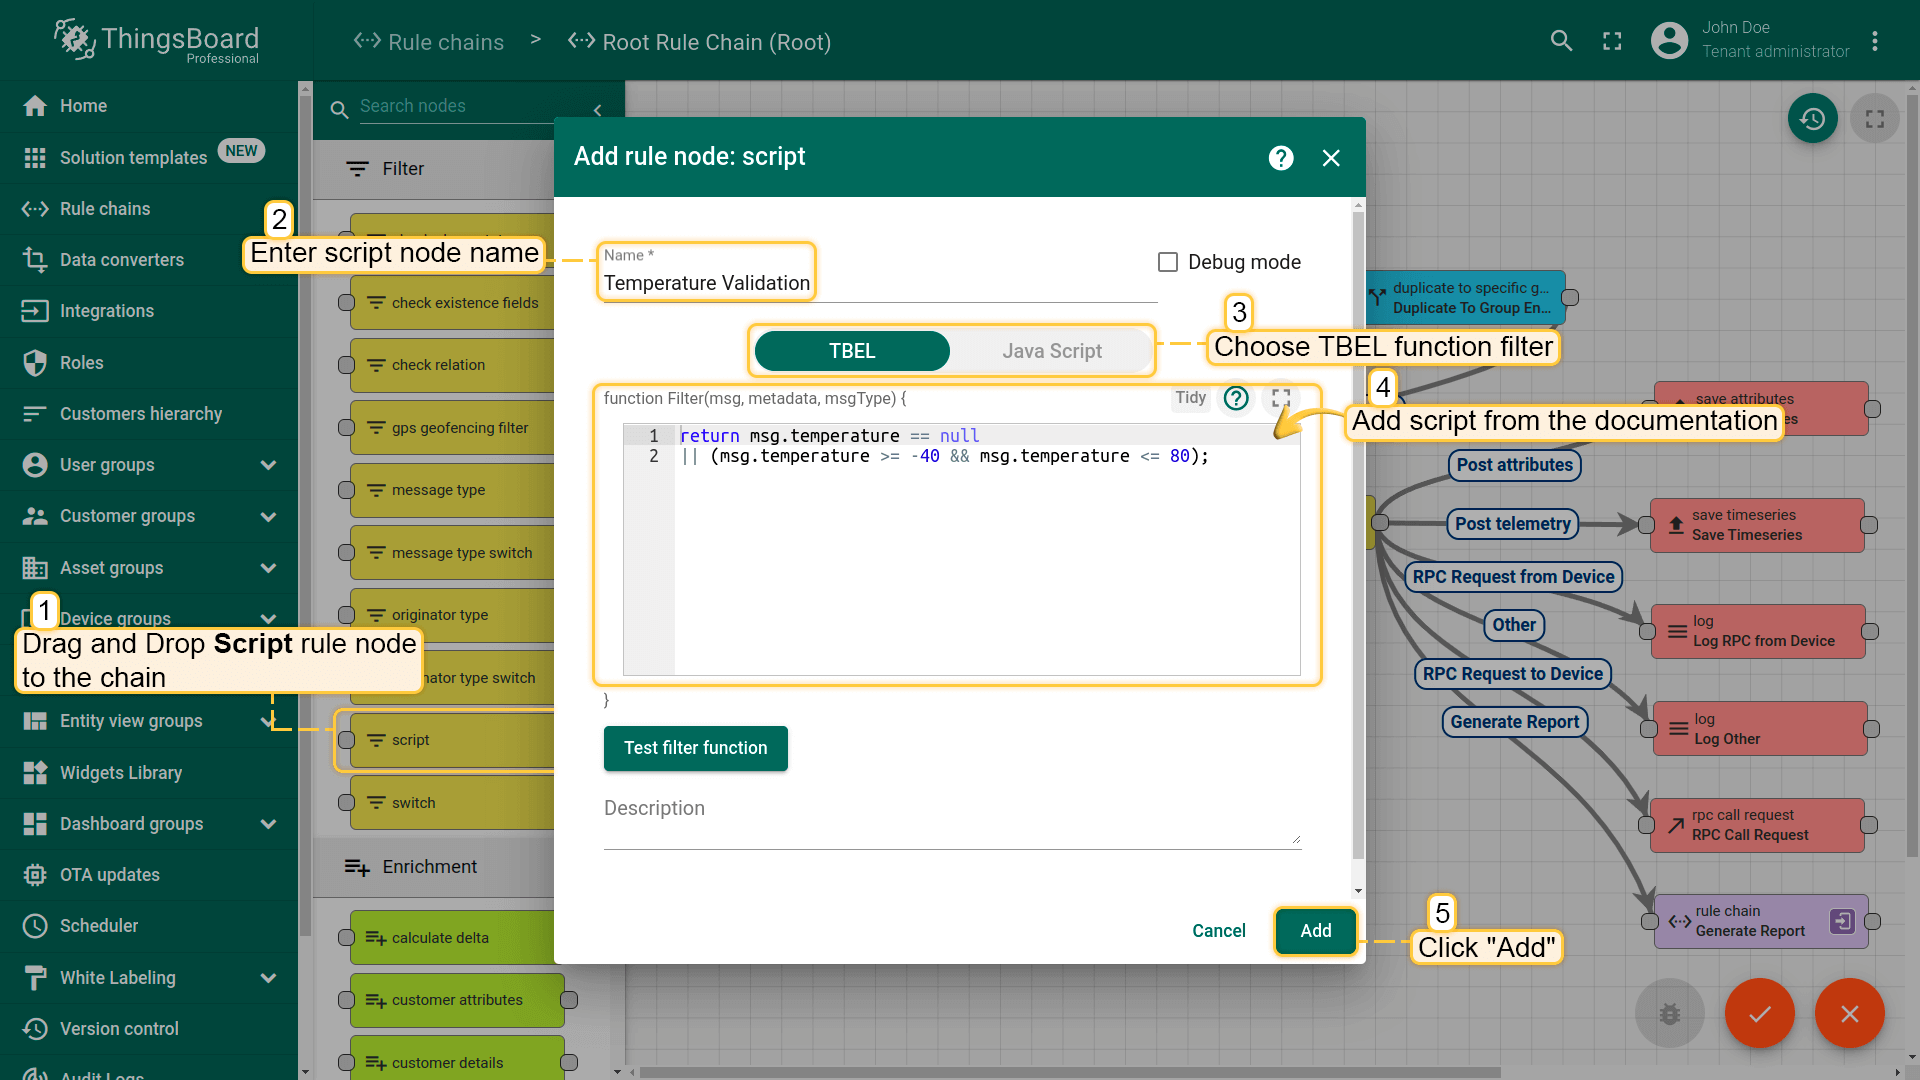Toggle fullscreen icon in top header
The width and height of the screenshot is (1920, 1080).
(1612, 41)
